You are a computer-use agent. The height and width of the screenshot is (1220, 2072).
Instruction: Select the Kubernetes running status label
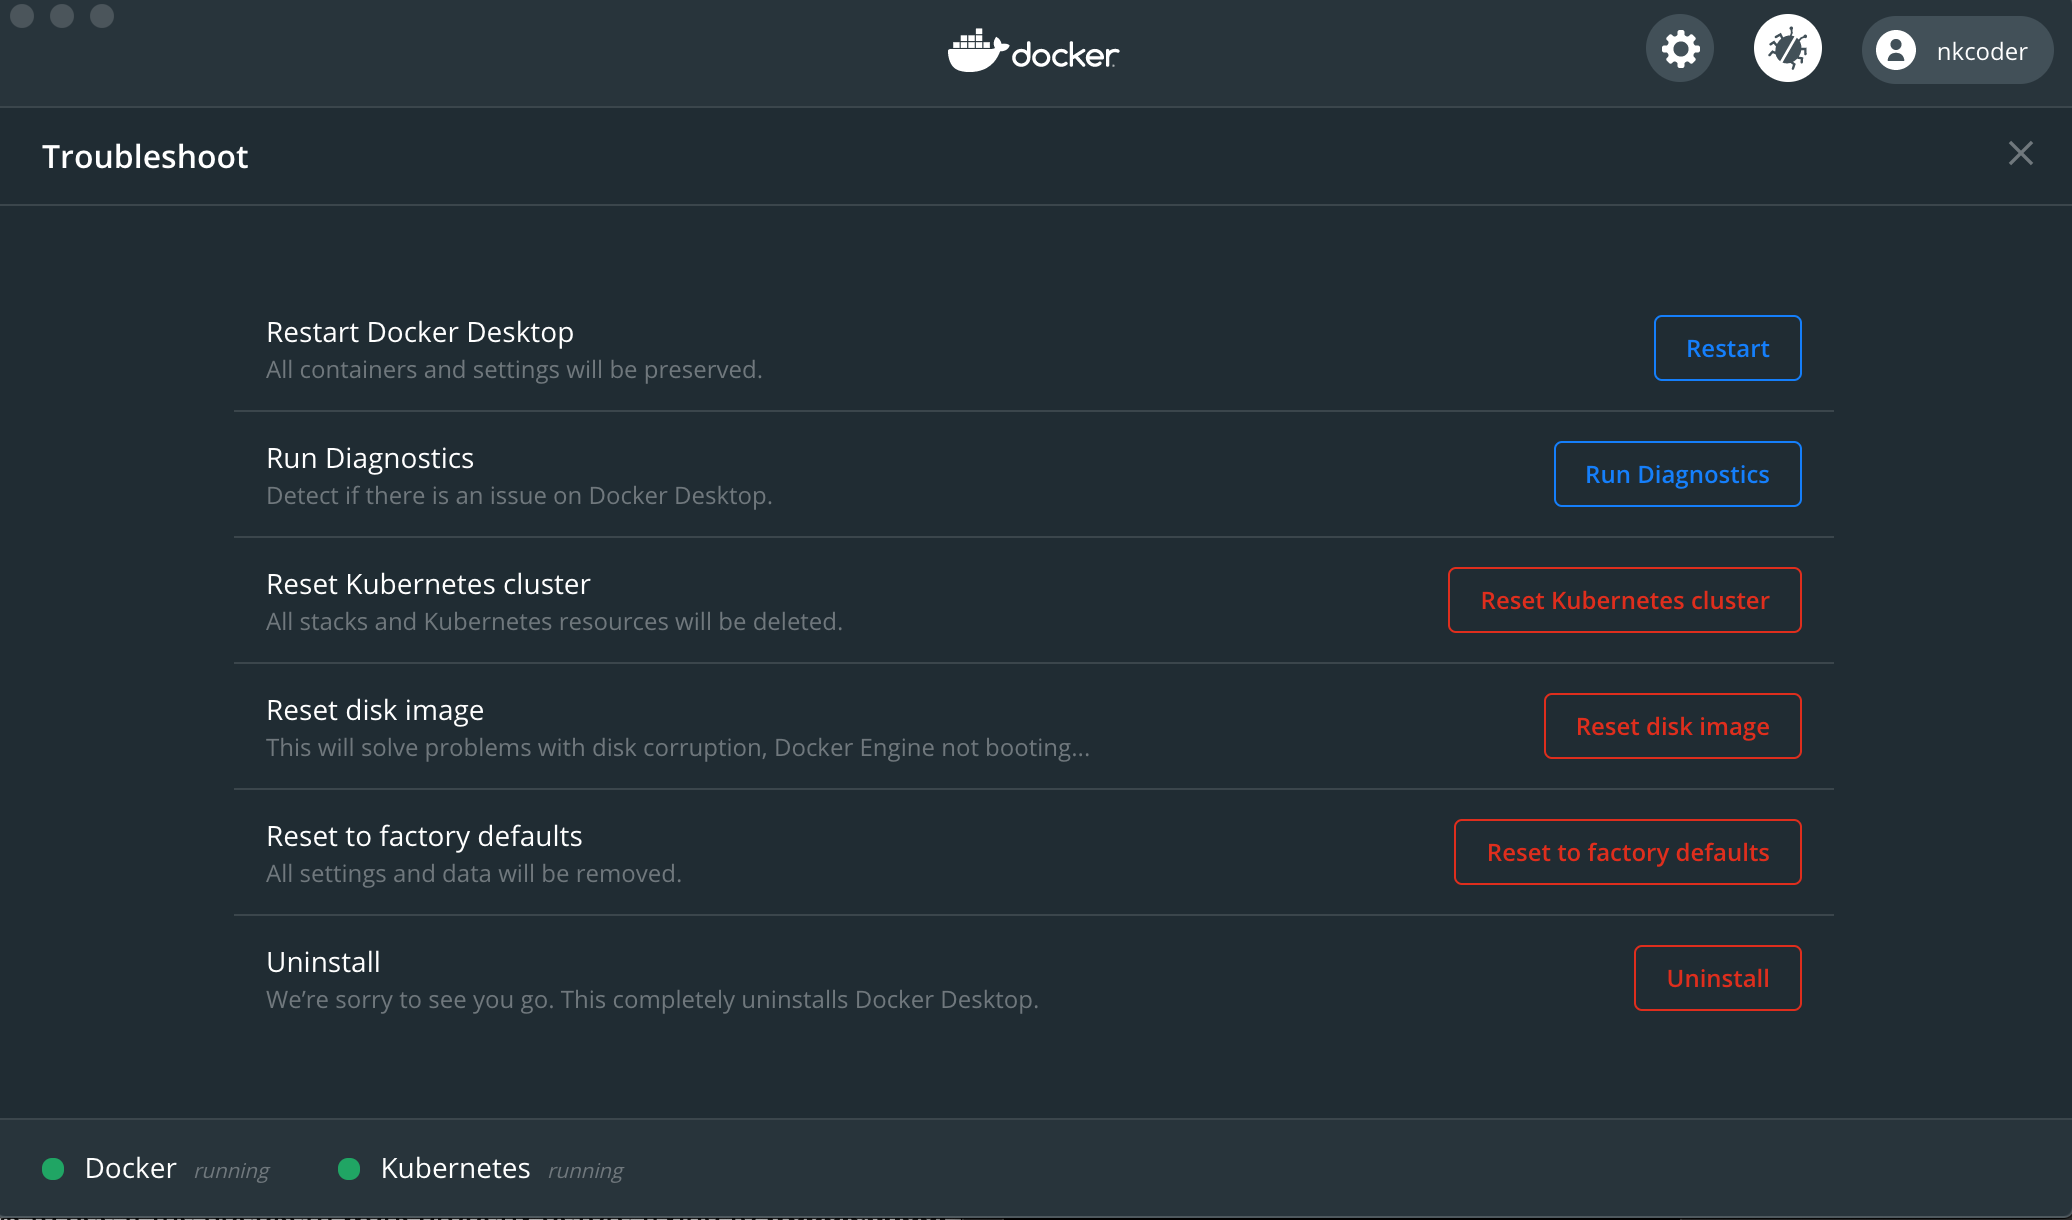587,1169
